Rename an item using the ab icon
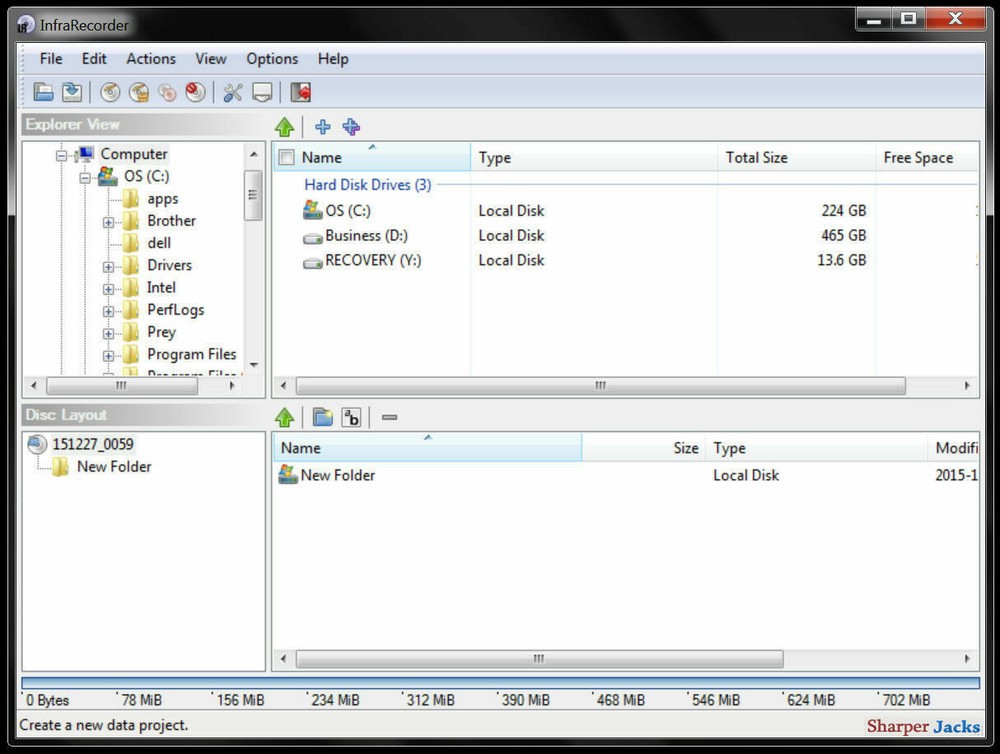 [351, 417]
